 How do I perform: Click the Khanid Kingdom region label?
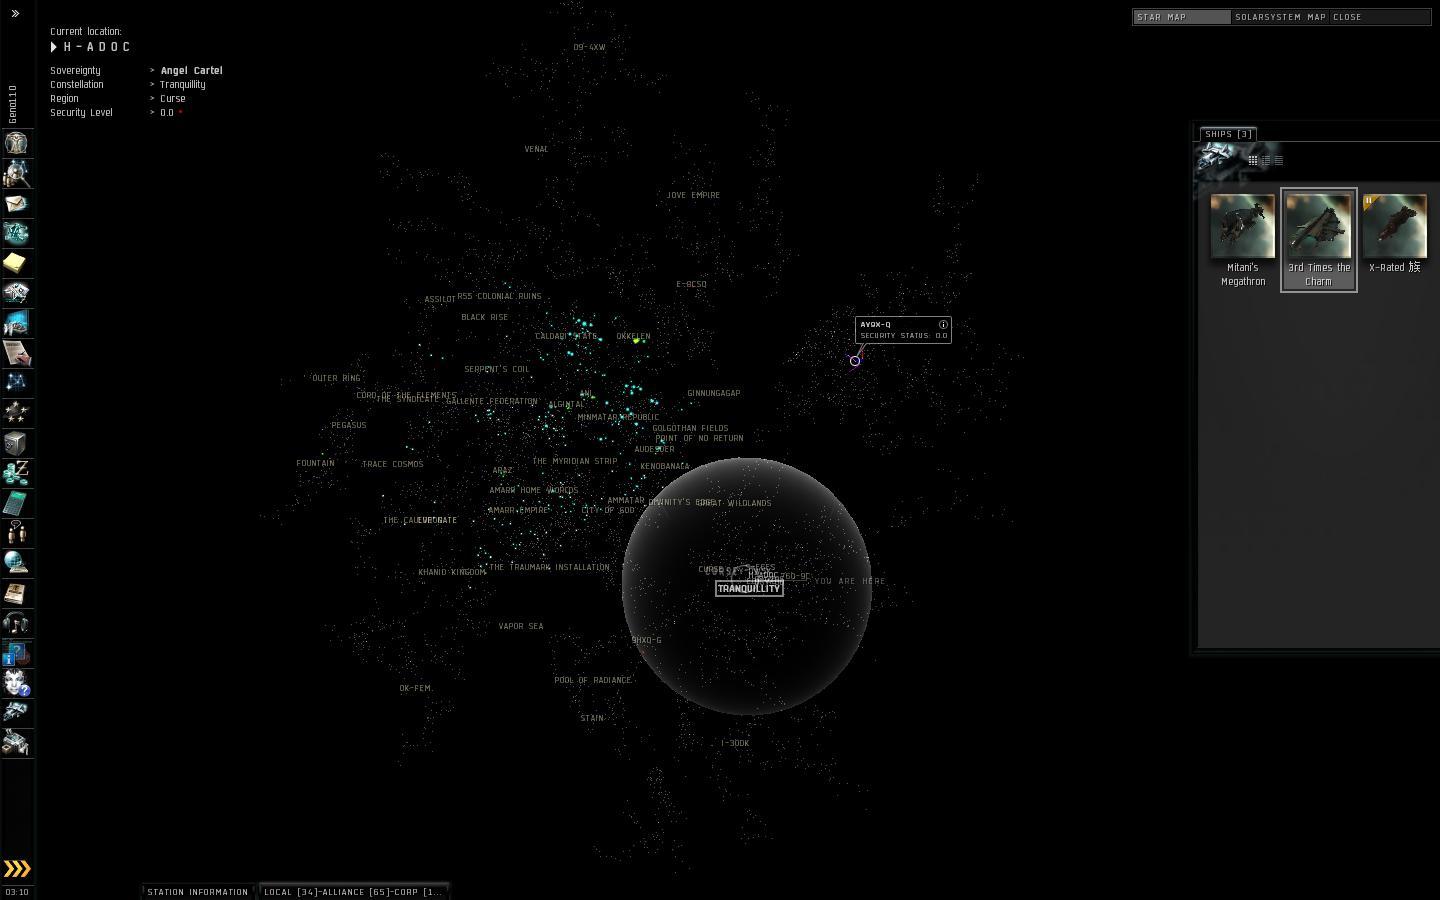452,572
